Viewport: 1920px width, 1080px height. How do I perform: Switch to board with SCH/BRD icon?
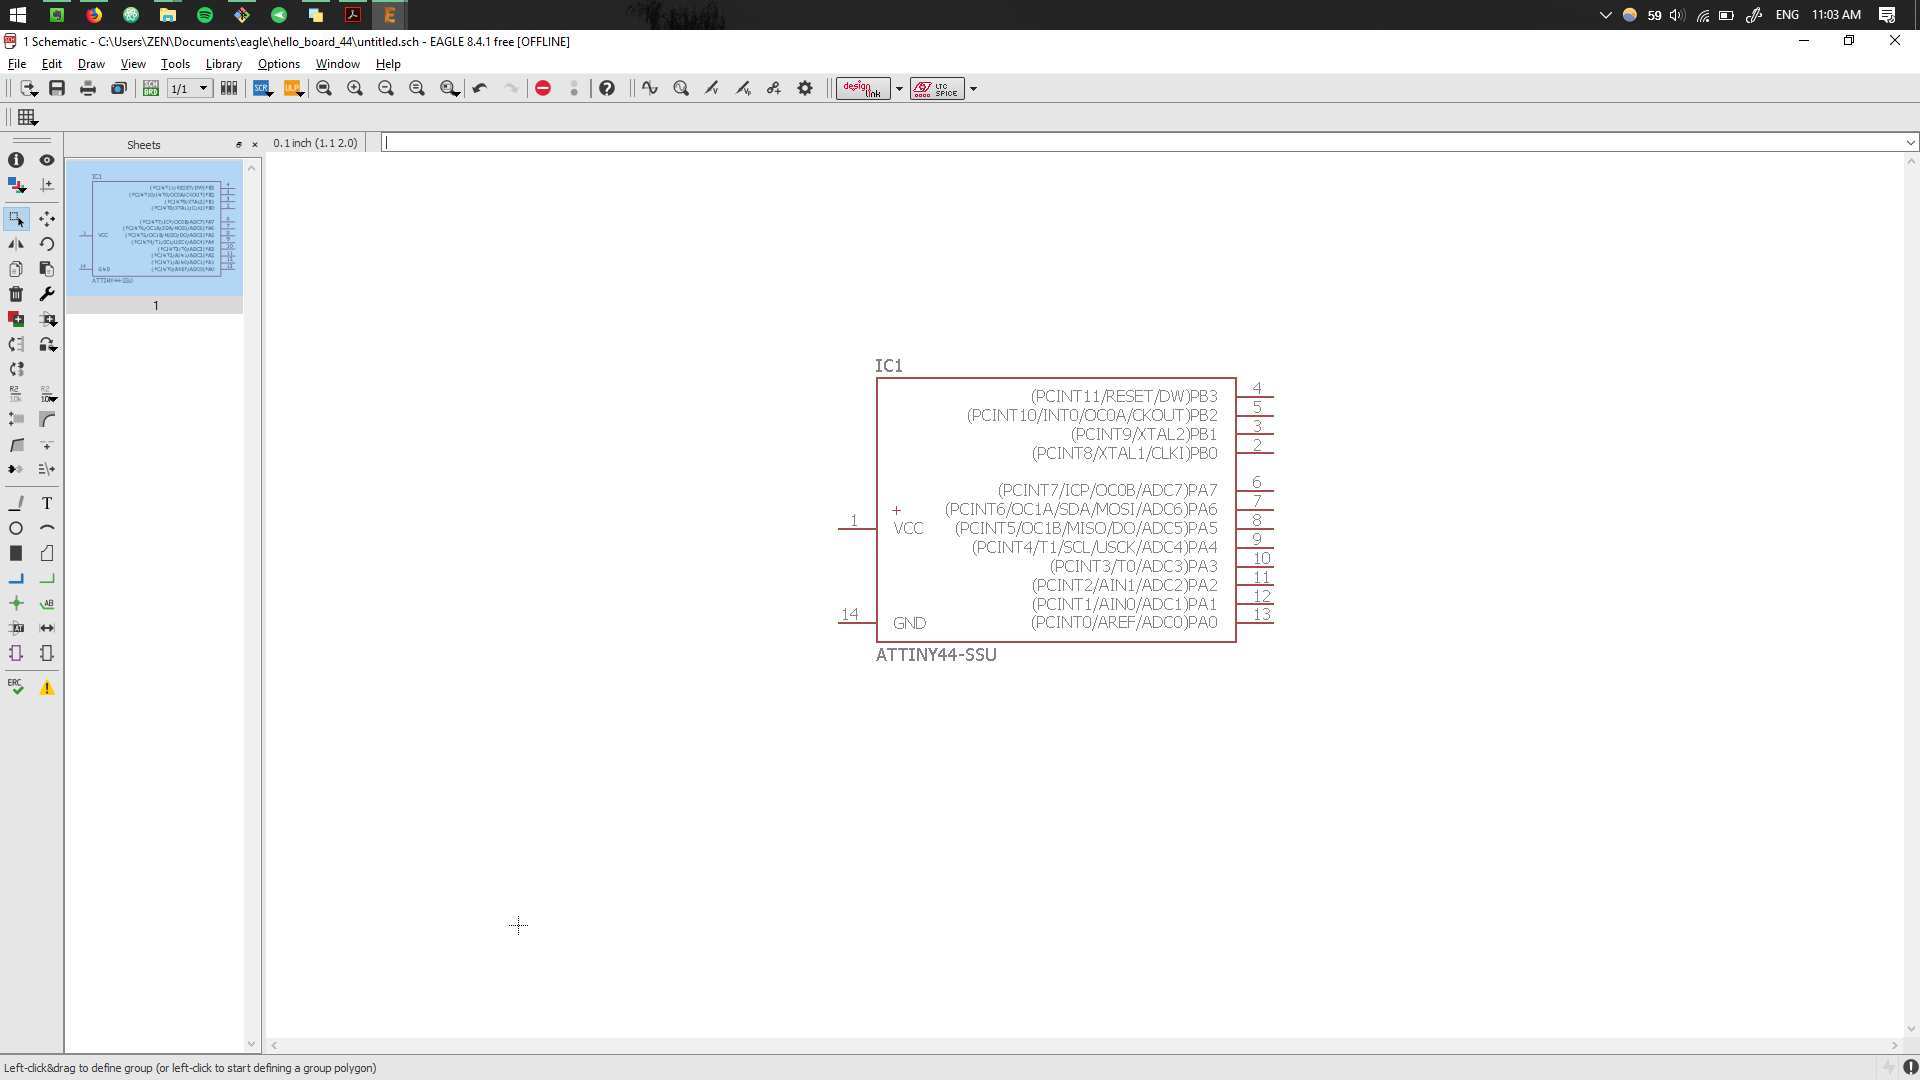[x=150, y=88]
